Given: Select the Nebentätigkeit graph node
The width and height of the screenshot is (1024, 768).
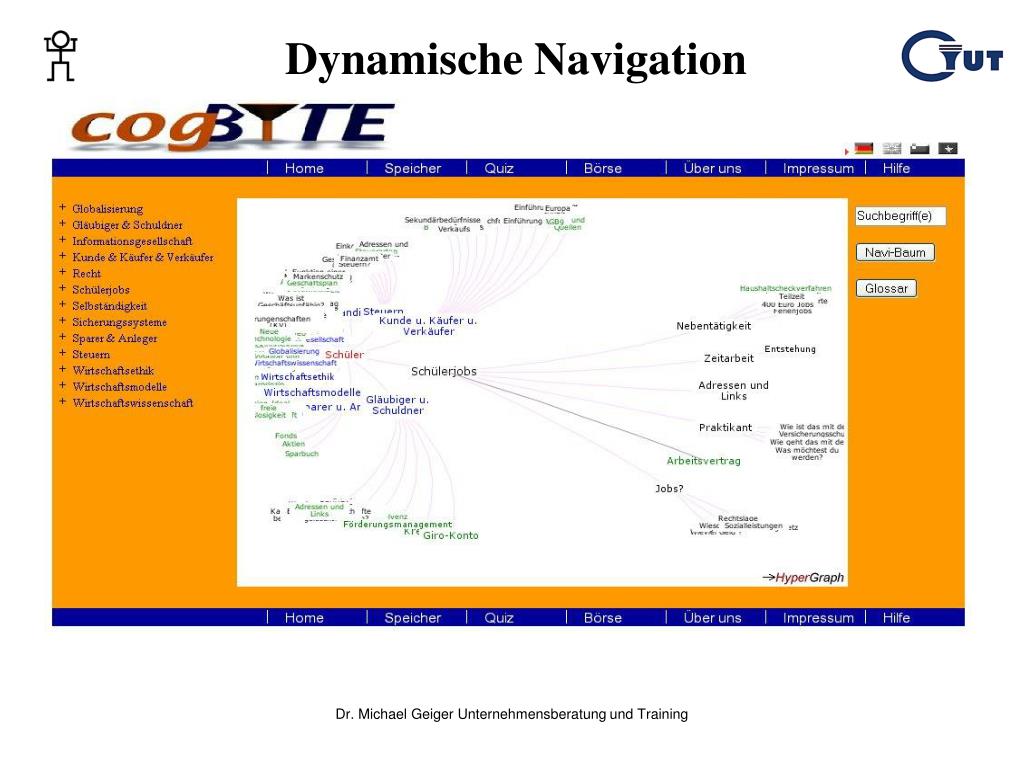Looking at the screenshot, I should 714,326.
